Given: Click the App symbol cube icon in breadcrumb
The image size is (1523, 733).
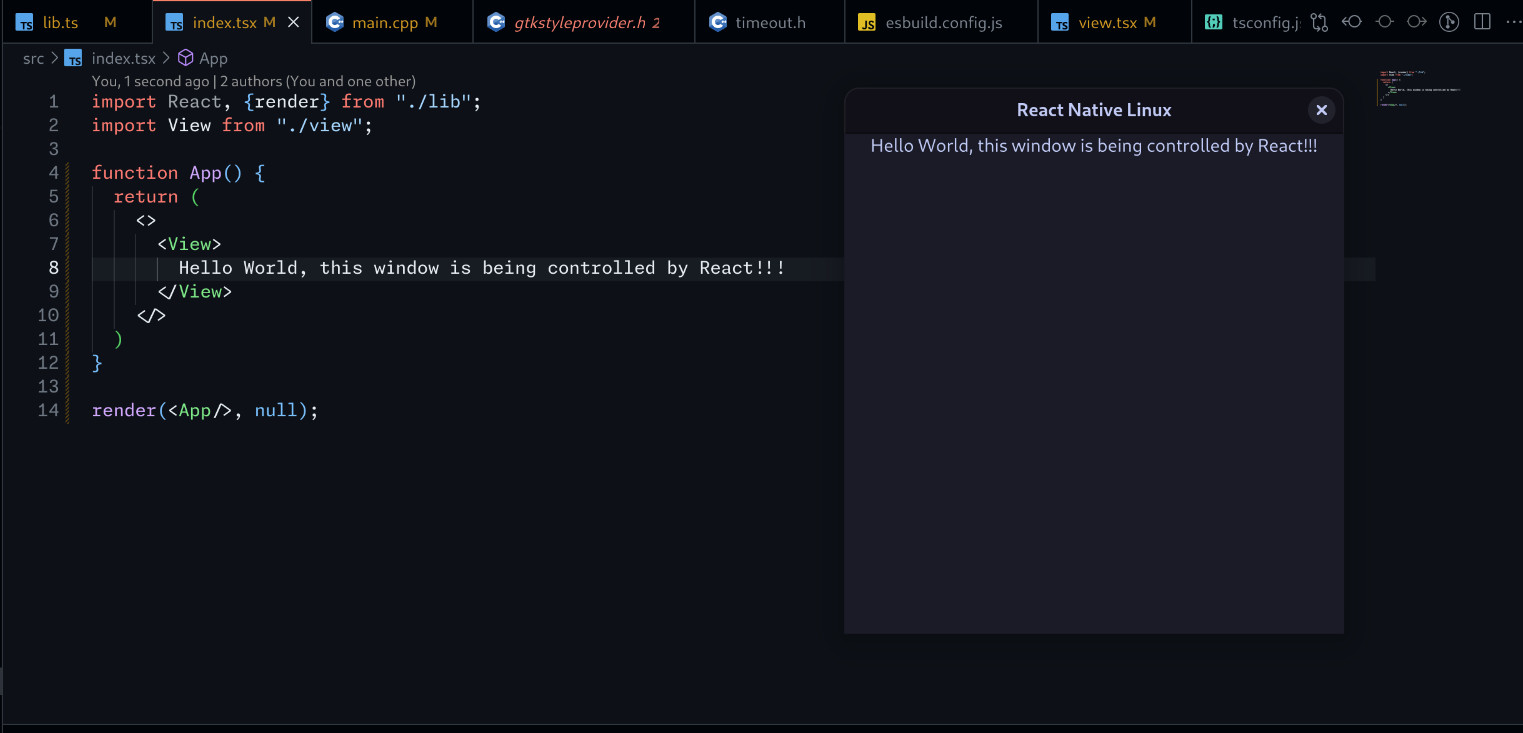Looking at the screenshot, I should (x=185, y=58).
